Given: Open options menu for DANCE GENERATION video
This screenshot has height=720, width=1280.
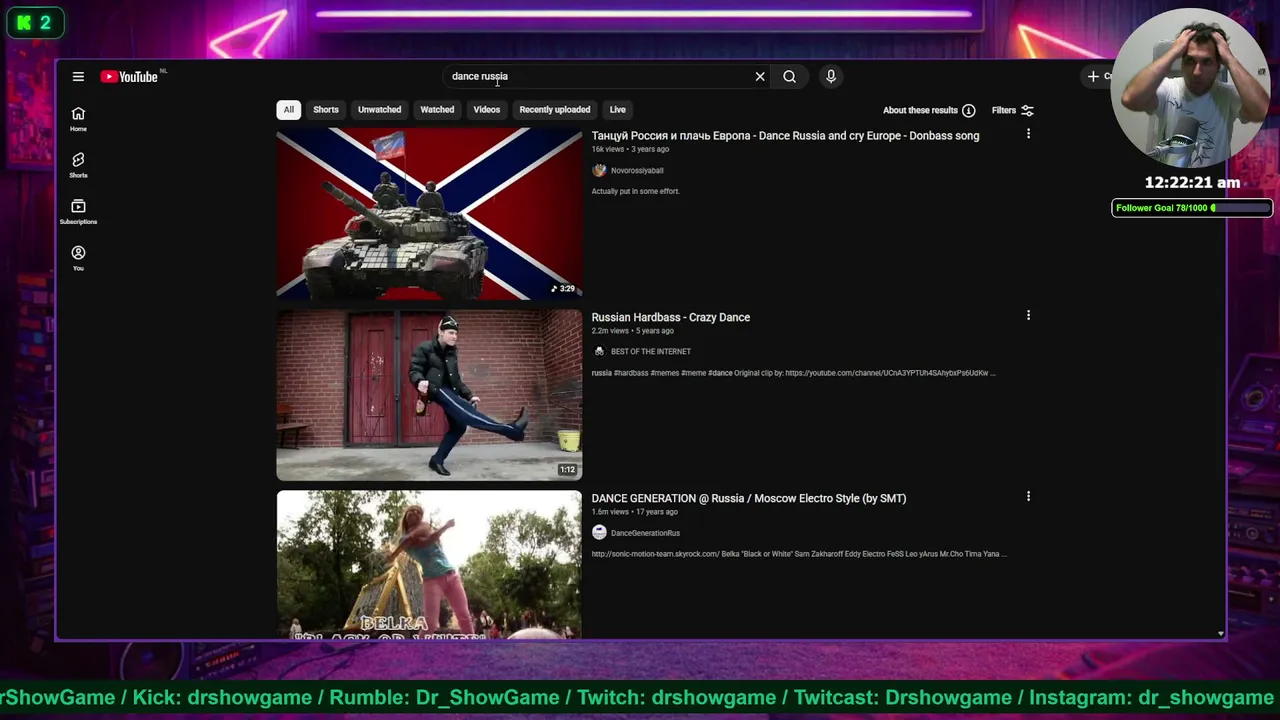Looking at the screenshot, I should click(x=1028, y=496).
